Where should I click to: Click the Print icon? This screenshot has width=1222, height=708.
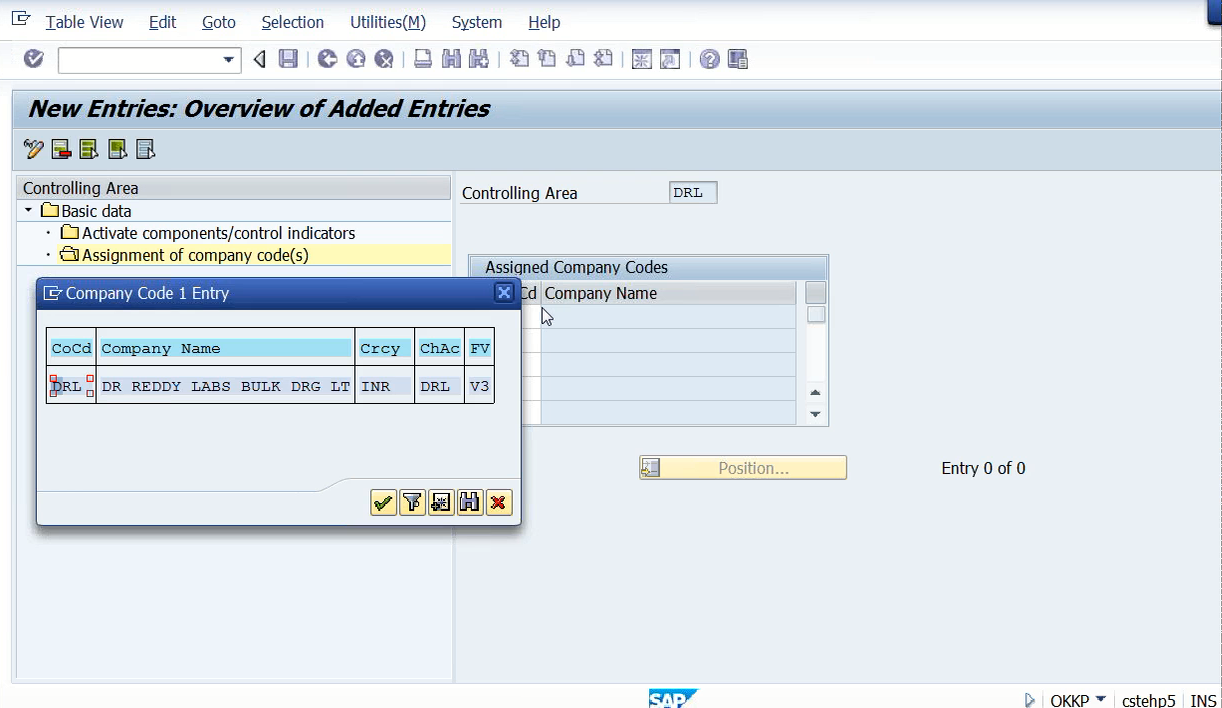(x=423, y=60)
